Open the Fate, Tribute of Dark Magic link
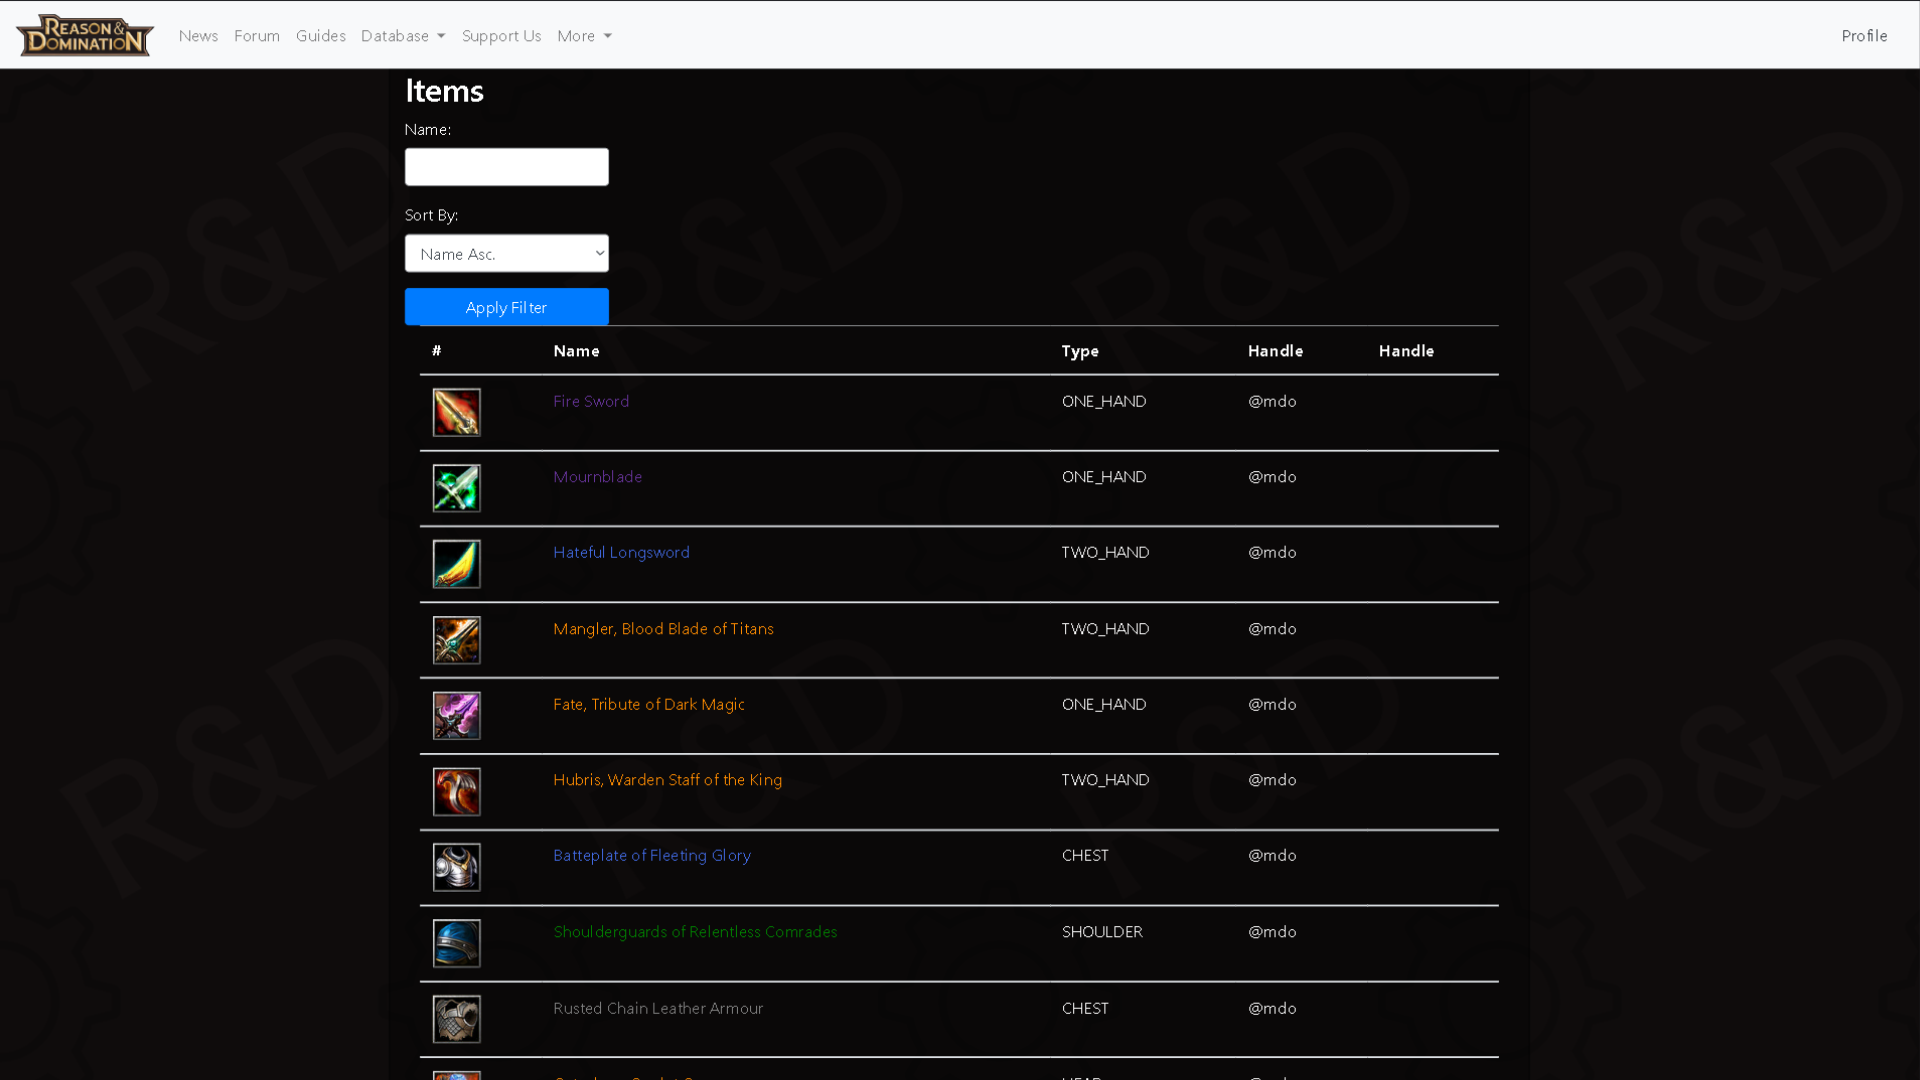The width and height of the screenshot is (1920, 1080). (648, 704)
